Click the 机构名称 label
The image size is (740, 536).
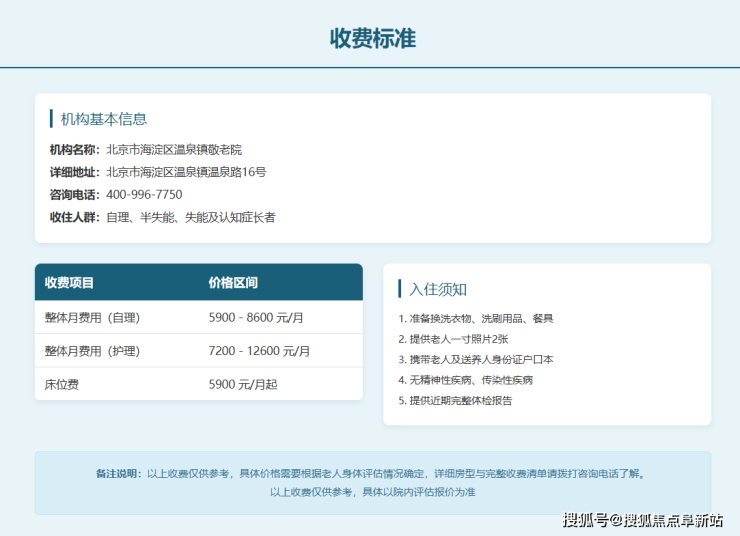pos(75,150)
